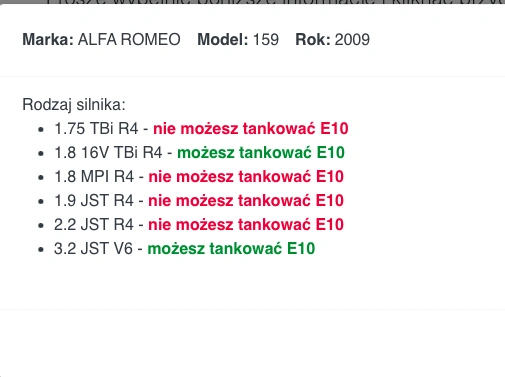Click green E10 status for 3.2 JST V6
This screenshot has height=377, width=505.
coord(231,249)
